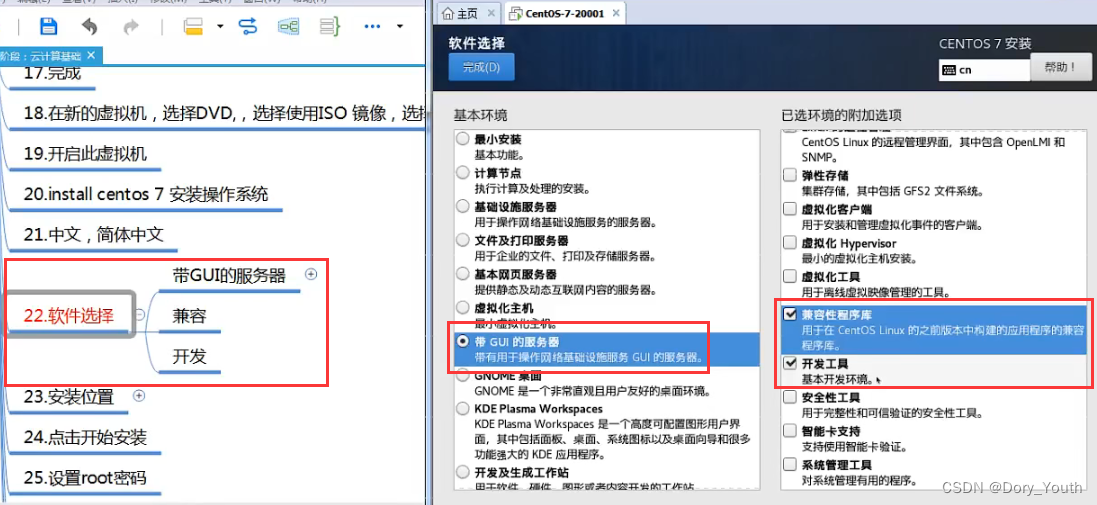Select the 云计算基础 document tab
Image resolution: width=1097 pixels, height=505 pixels.
pyautogui.click(x=50, y=55)
